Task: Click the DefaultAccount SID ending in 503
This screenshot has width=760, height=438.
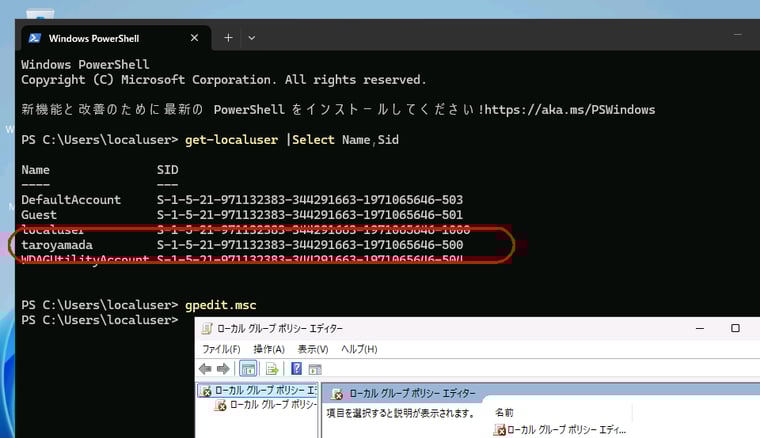Action: click(310, 200)
